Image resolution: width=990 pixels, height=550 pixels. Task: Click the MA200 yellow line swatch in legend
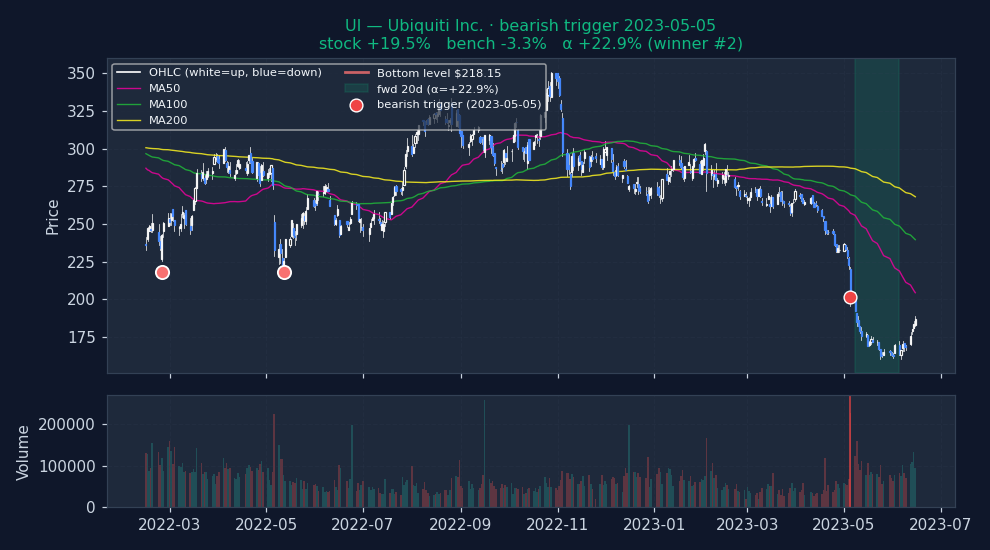[x=130, y=120]
